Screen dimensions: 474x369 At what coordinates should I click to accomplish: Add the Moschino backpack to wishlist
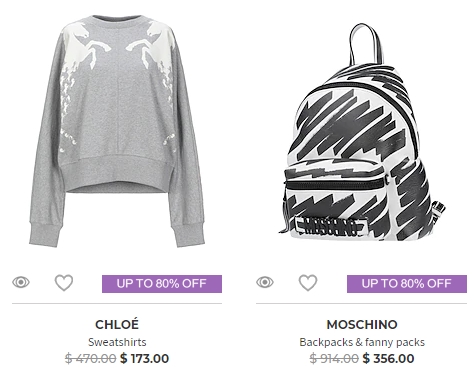308,283
